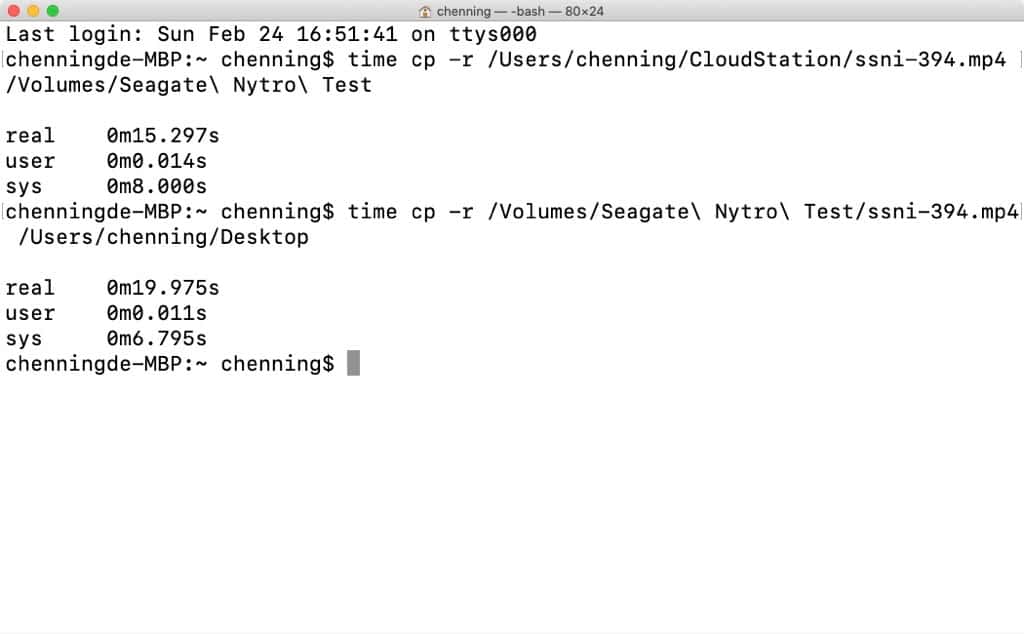Click the empty terminal area below the prompt
The width and height of the screenshot is (1024, 634).
click(512, 500)
